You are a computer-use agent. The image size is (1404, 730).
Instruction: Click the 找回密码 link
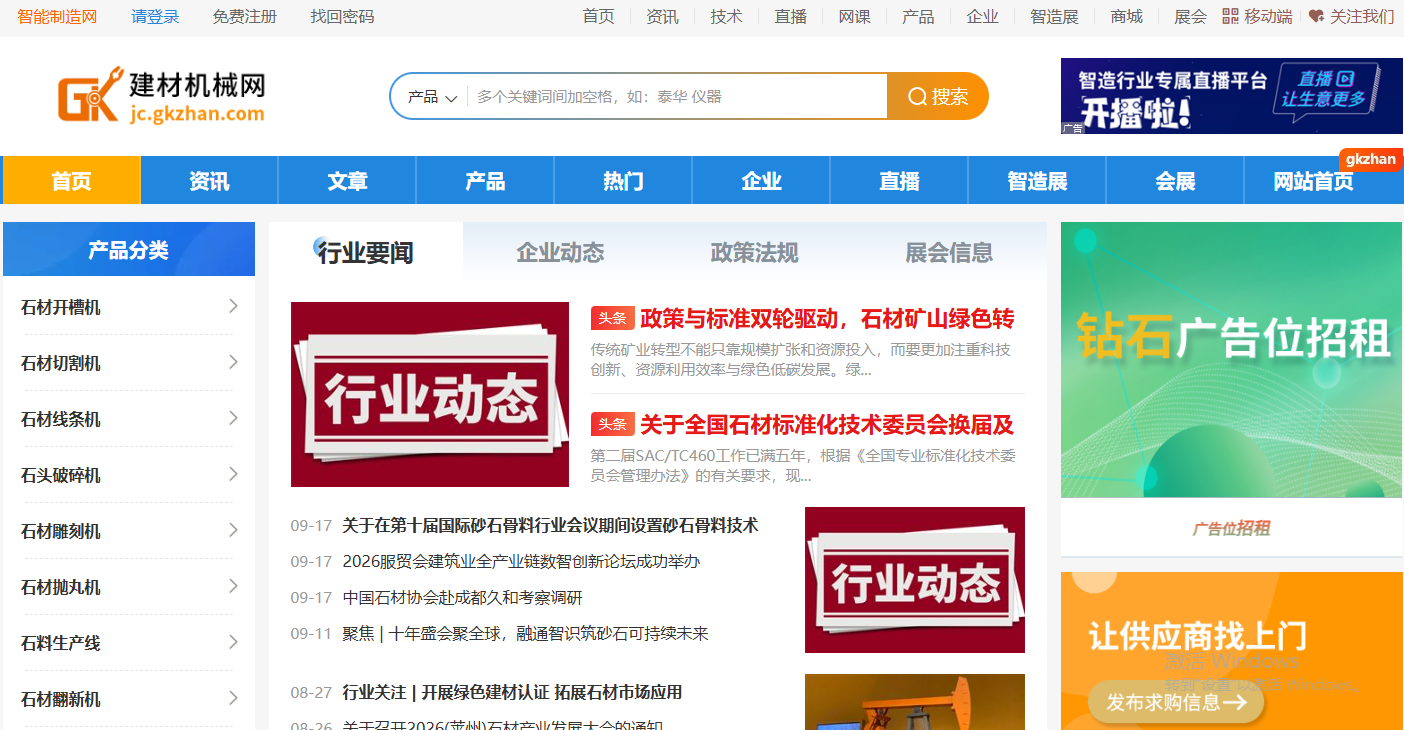(x=342, y=16)
